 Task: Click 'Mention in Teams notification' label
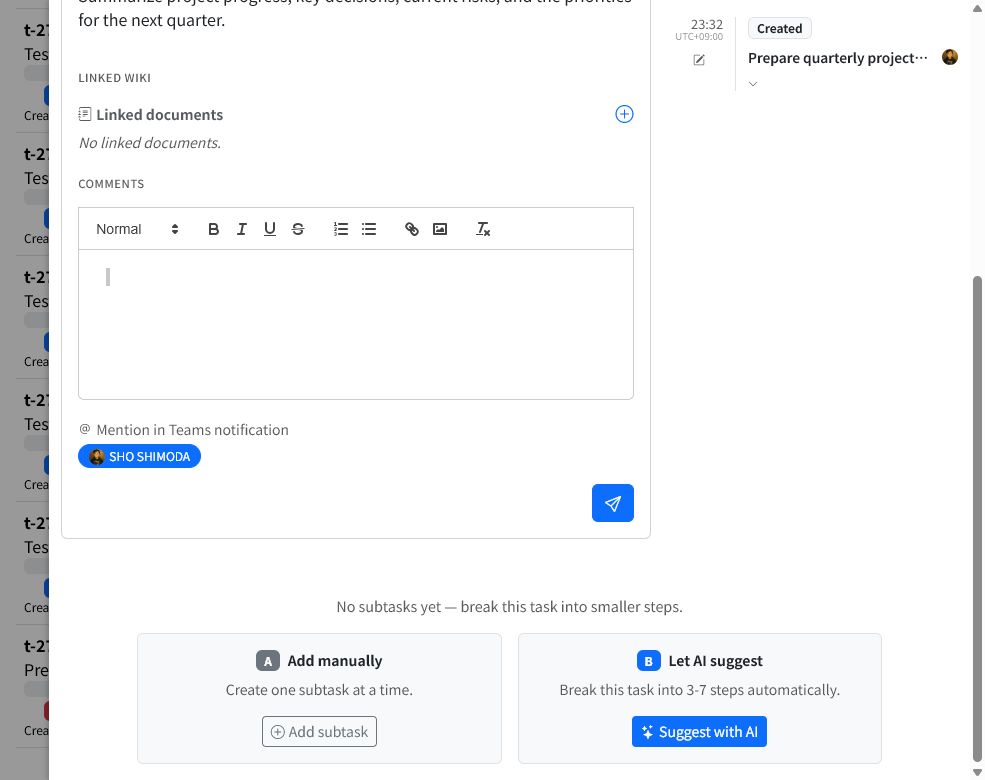point(192,430)
